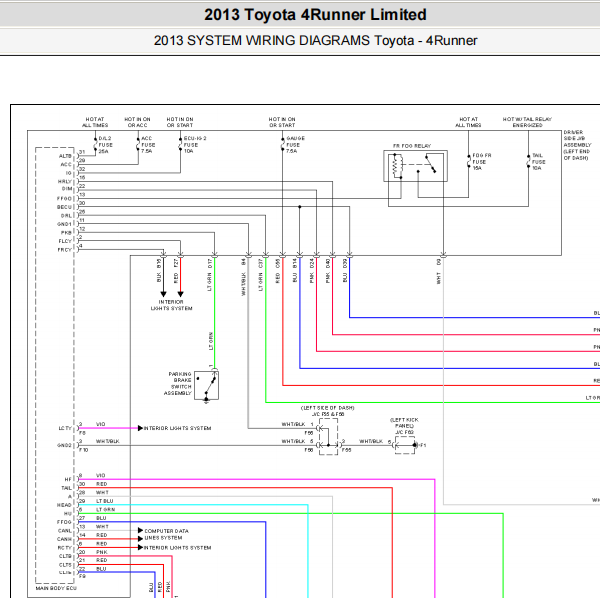Click the F27 connector label on RED wire

pos(176,263)
